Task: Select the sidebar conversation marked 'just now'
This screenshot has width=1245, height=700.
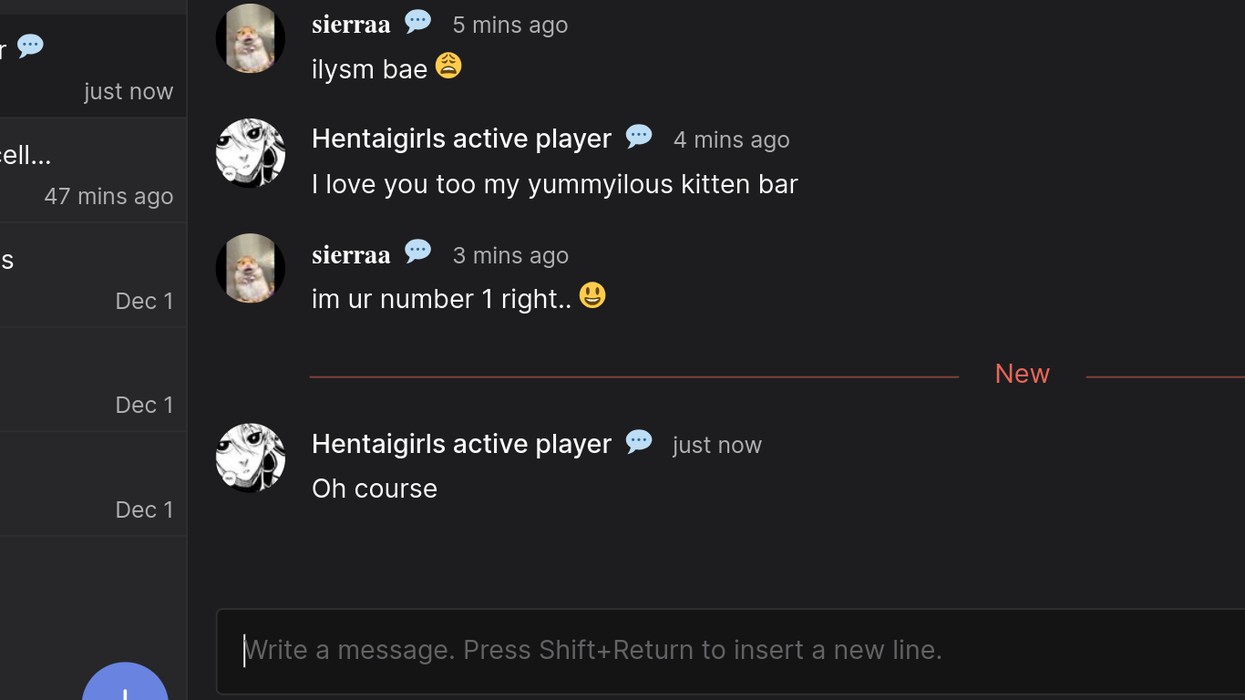Action: tap(90, 68)
